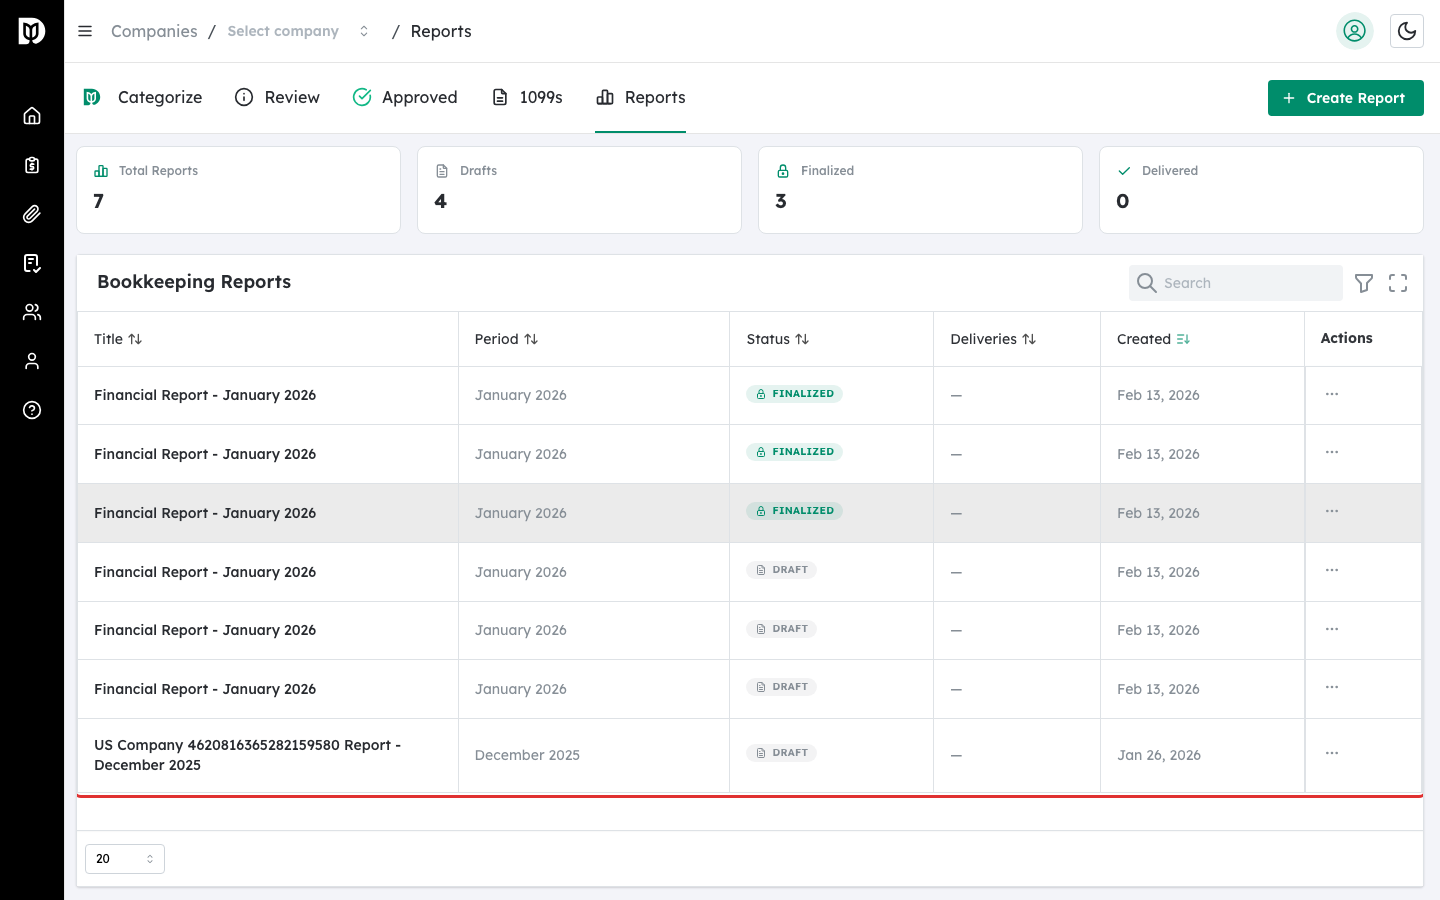Open the Home page from the sidebar

coord(32,115)
